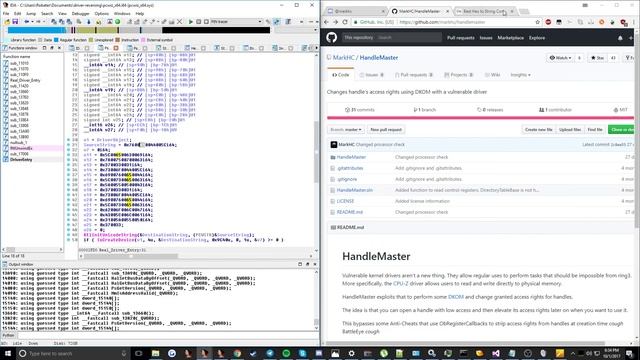The image size is (640, 360).
Task: Open the Debugger menu in IDA
Action: pyautogui.click(x=80, y=13)
